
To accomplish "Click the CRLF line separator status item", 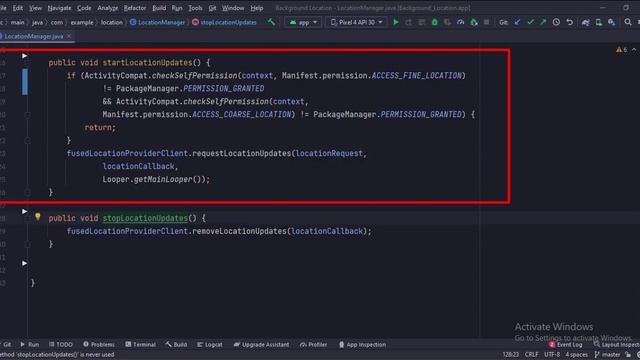I will coord(531,355).
